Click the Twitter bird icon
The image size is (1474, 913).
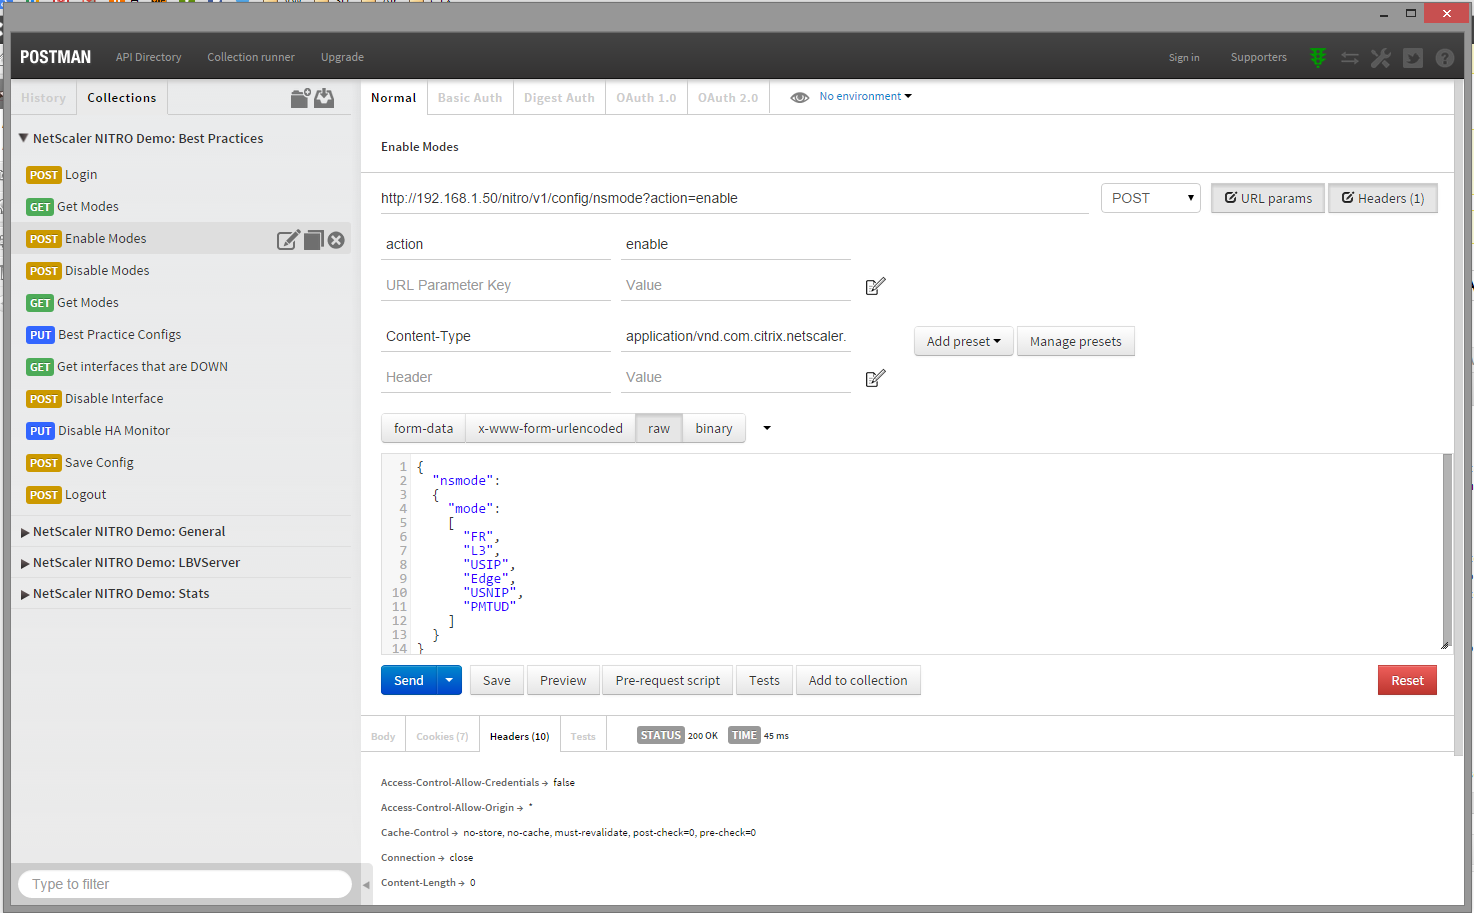[1413, 58]
